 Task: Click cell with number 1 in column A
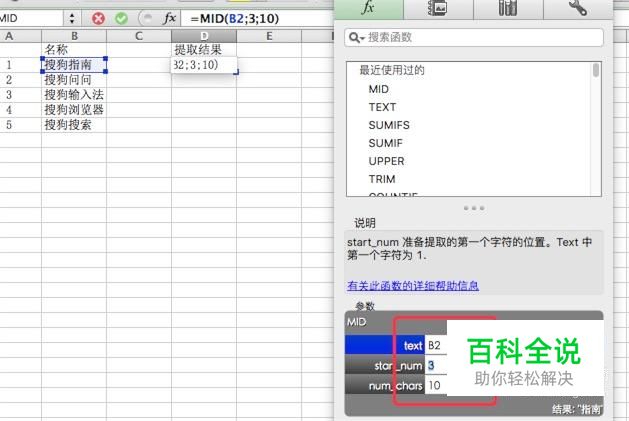point(20,65)
